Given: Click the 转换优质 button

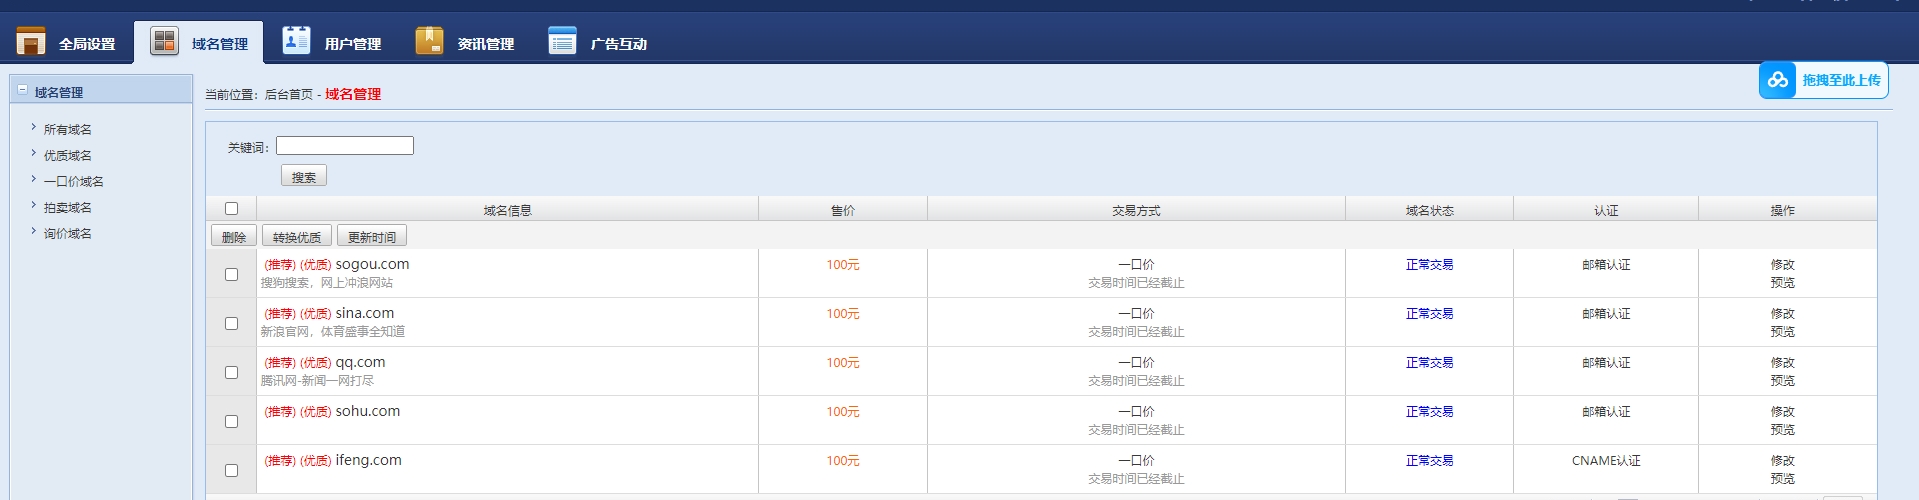Looking at the screenshot, I should 297,236.
